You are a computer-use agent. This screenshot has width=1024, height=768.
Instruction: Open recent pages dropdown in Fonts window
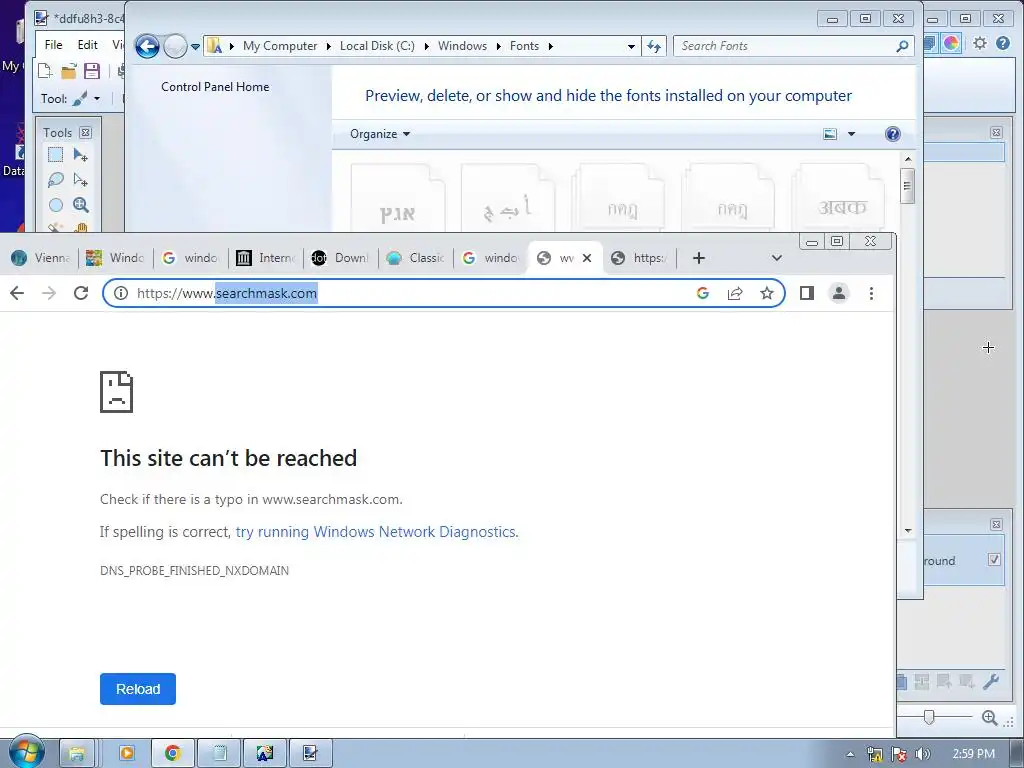(x=195, y=46)
